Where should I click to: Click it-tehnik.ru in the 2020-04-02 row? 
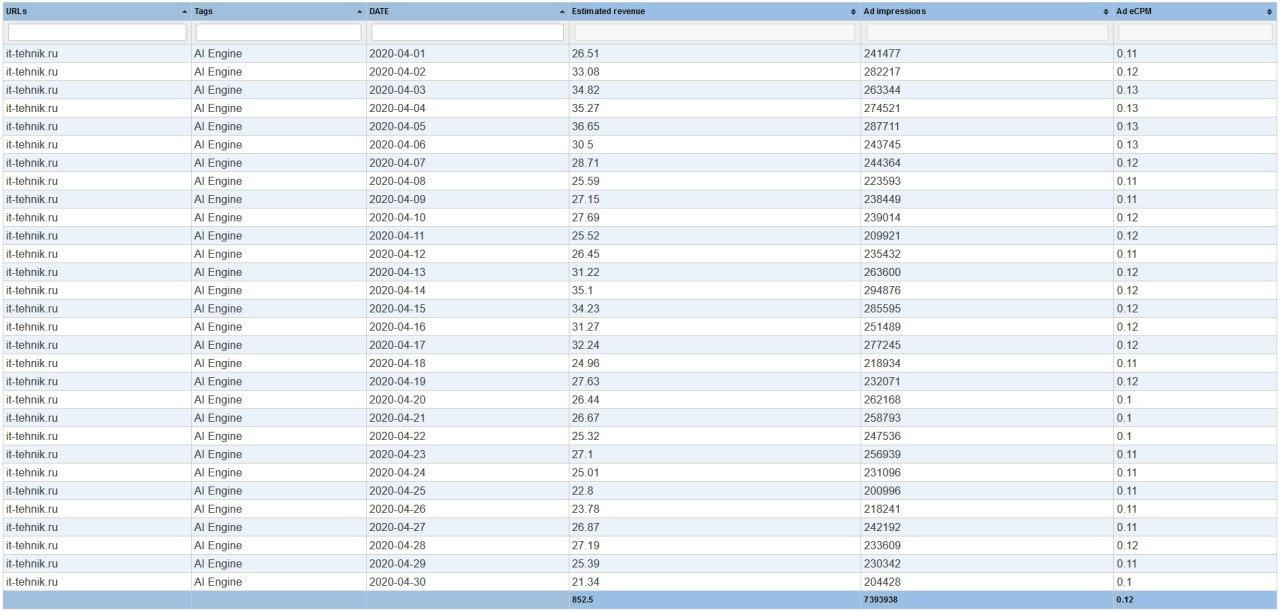click(32, 72)
